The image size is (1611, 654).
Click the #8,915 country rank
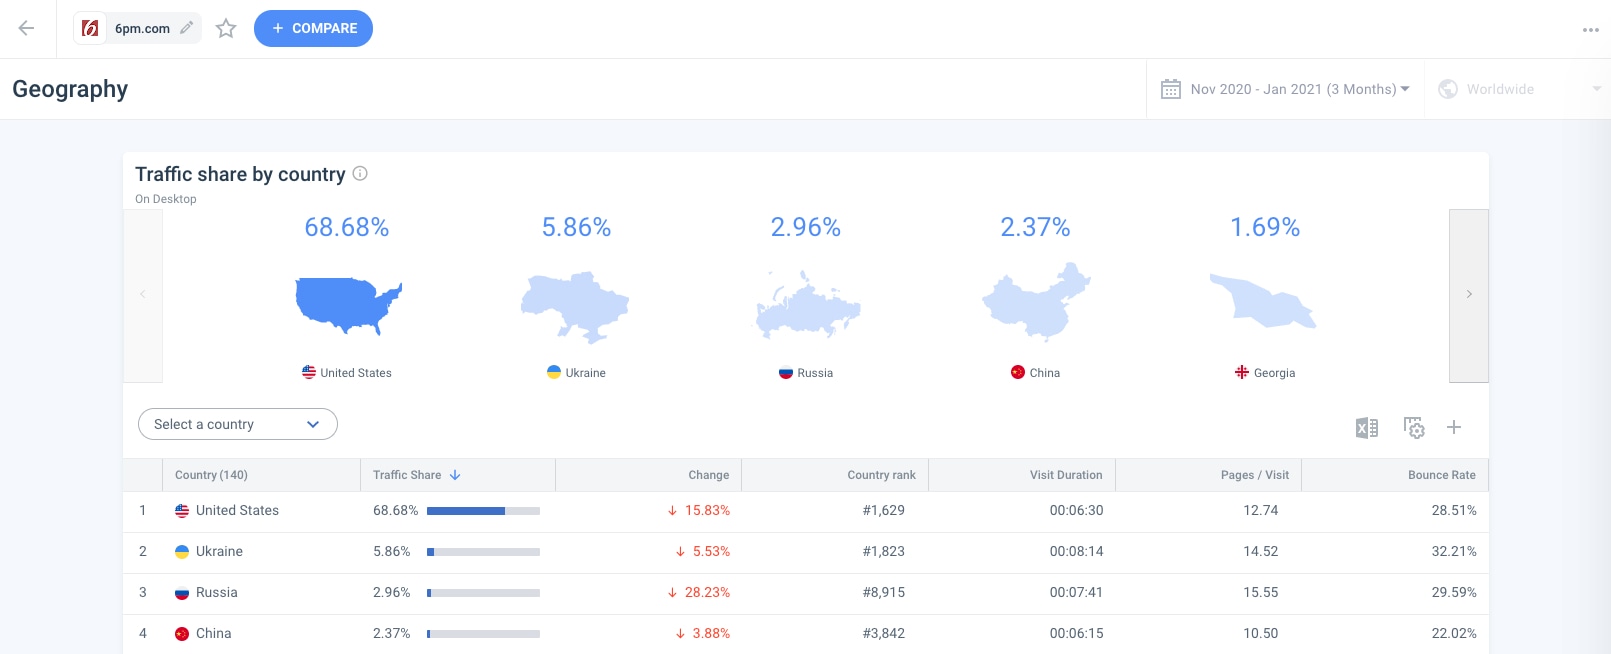point(884,592)
